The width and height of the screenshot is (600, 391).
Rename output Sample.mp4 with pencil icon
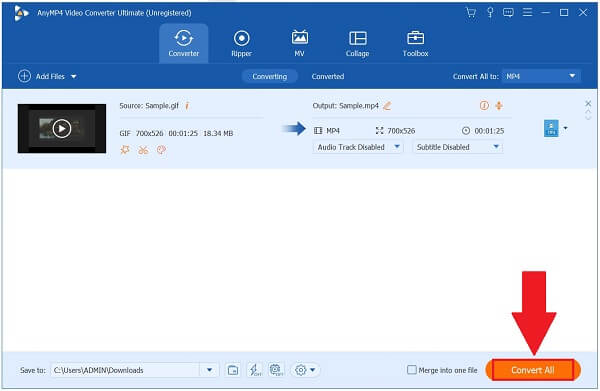pyautogui.click(x=387, y=106)
